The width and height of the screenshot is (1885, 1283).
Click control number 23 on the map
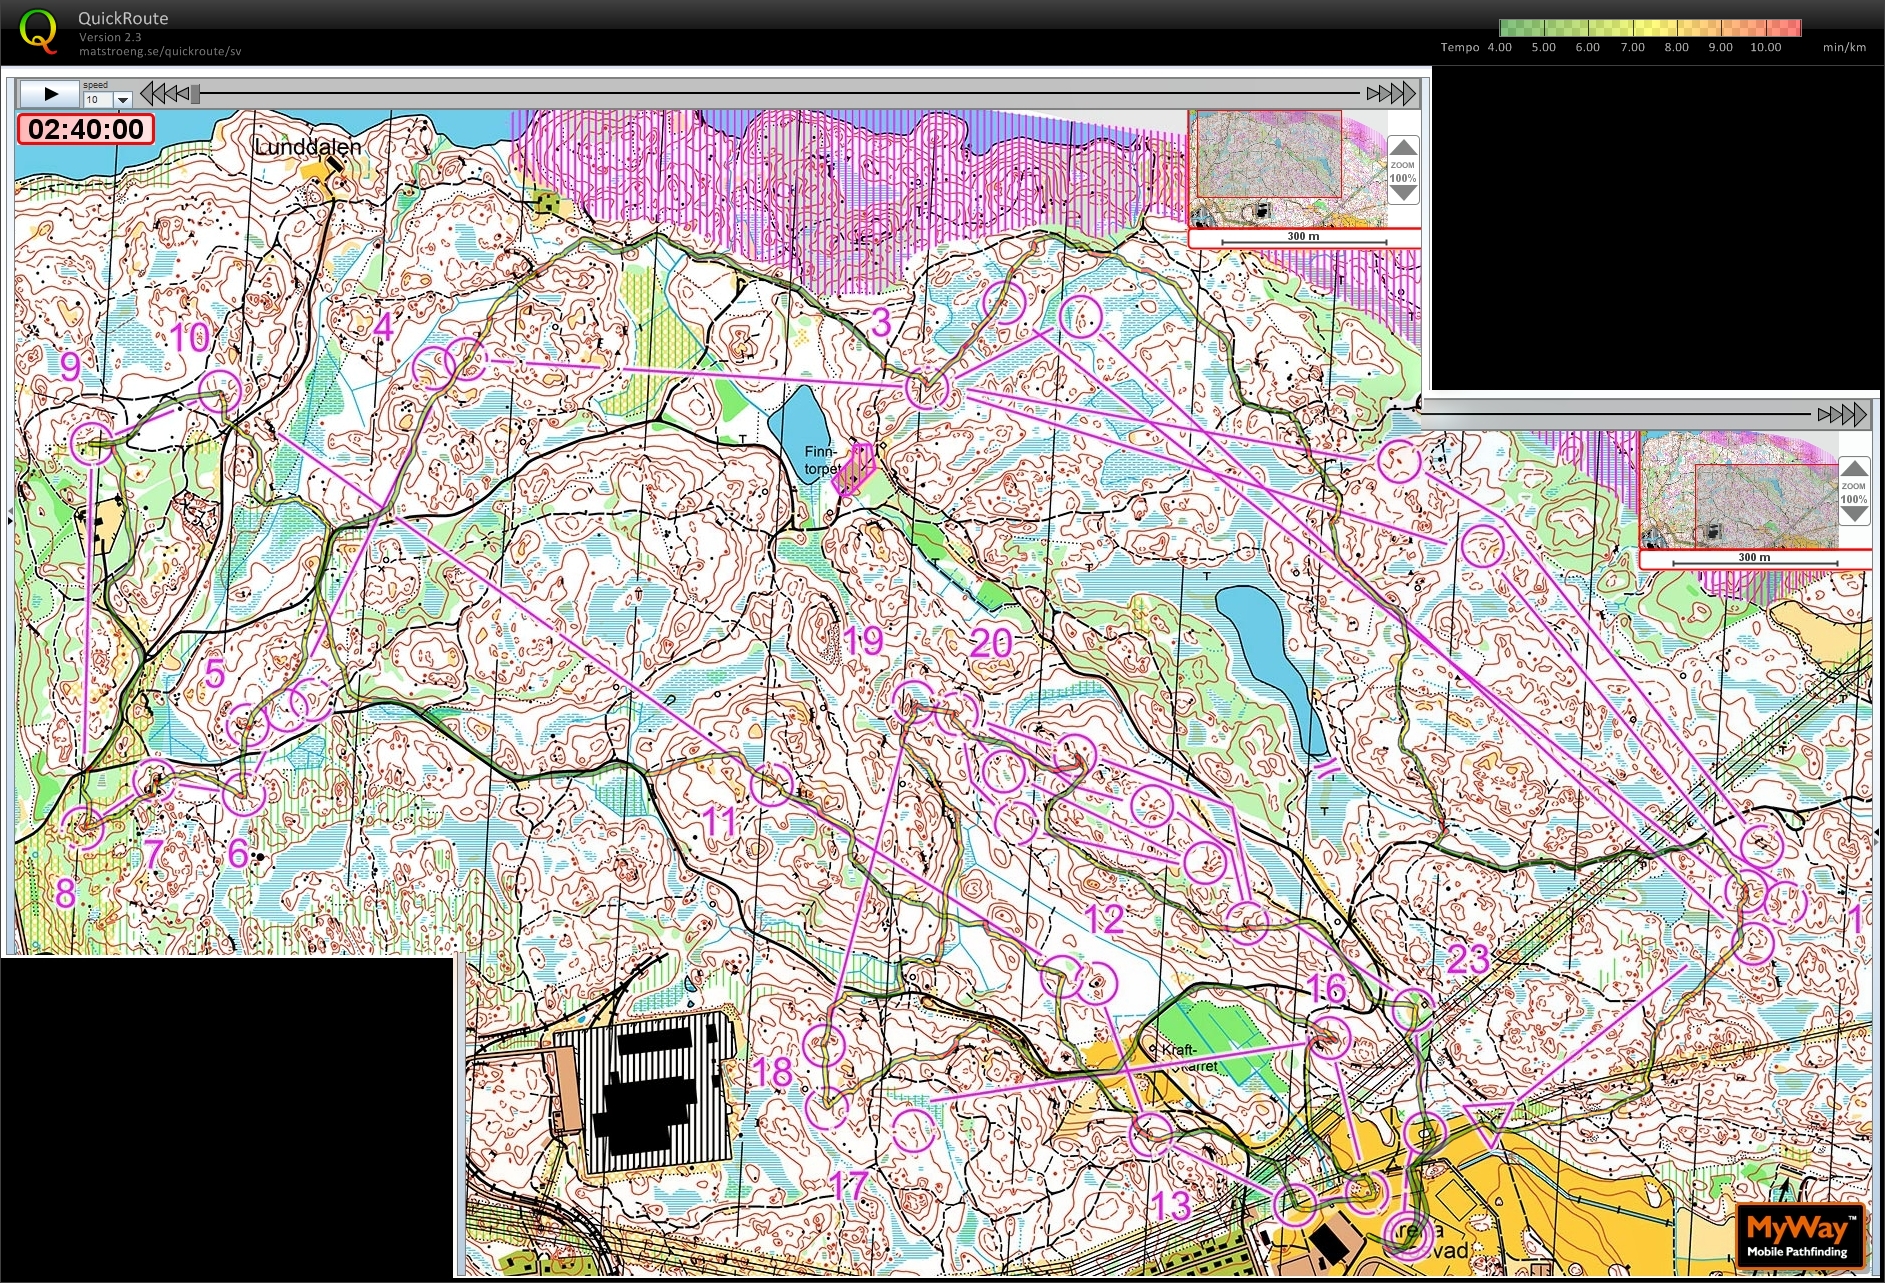click(1468, 960)
